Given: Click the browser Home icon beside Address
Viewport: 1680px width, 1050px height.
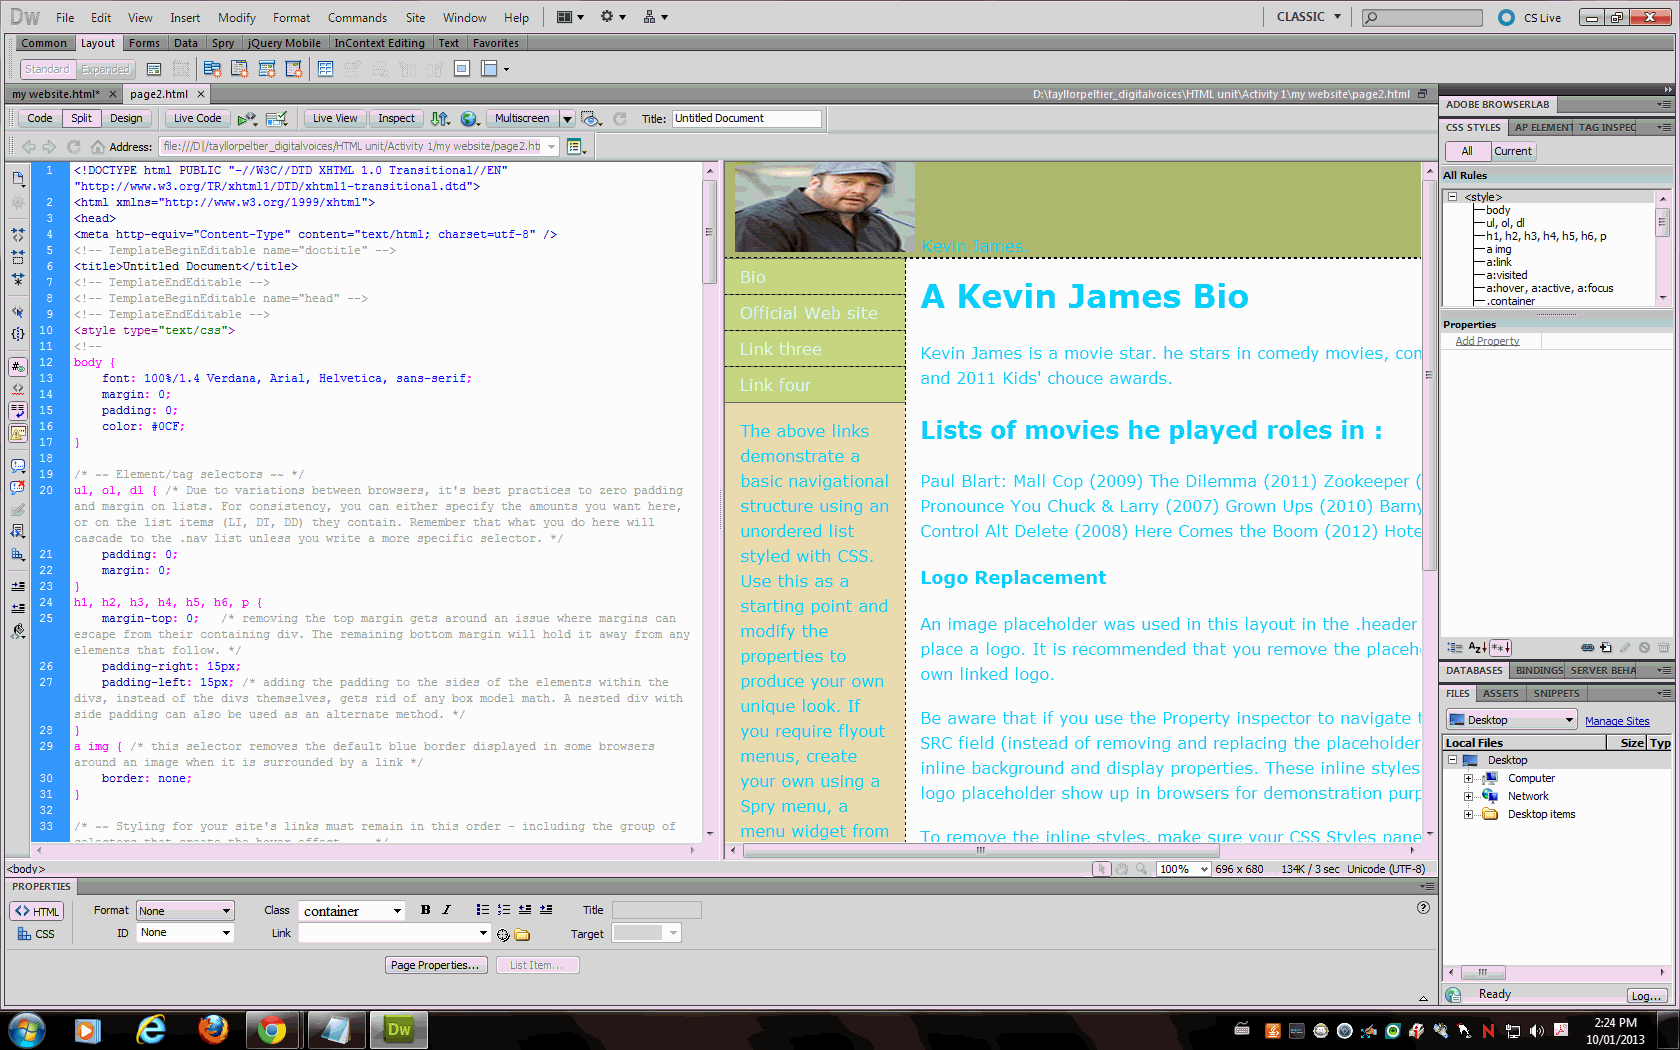Looking at the screenshot, I should 97,146.
